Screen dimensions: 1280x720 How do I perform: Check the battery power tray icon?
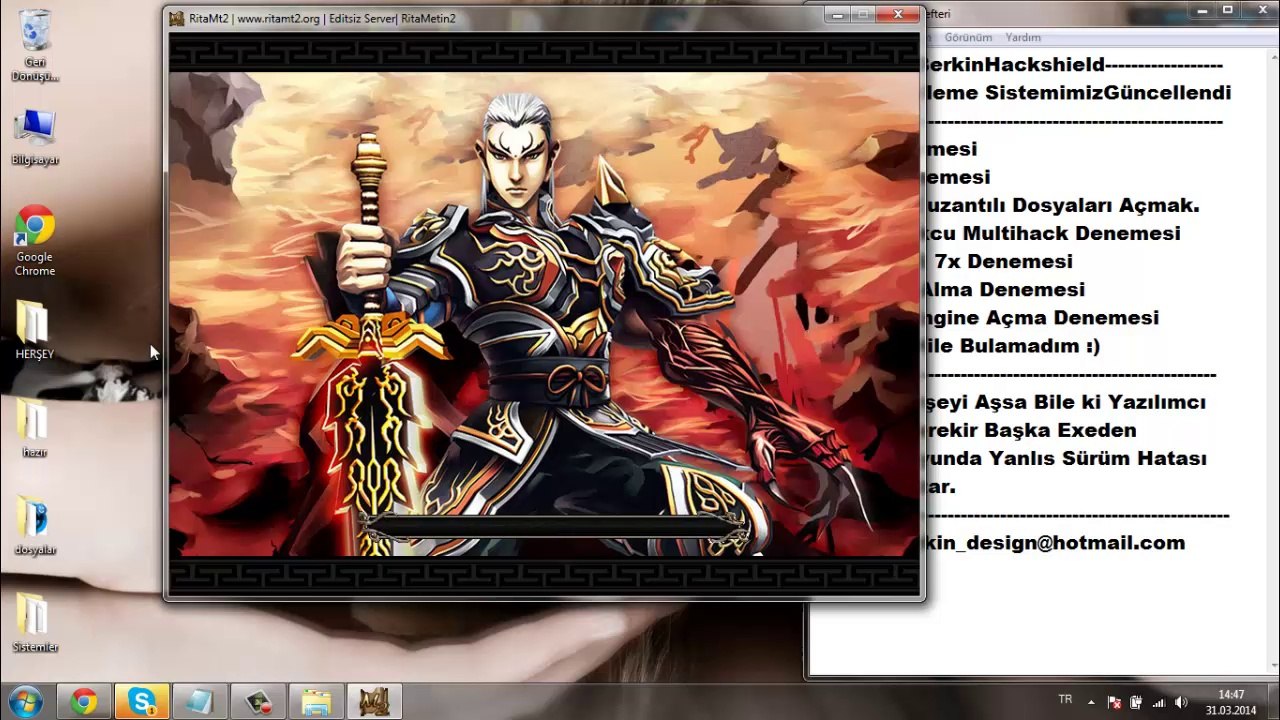(x=1136, y=702)
